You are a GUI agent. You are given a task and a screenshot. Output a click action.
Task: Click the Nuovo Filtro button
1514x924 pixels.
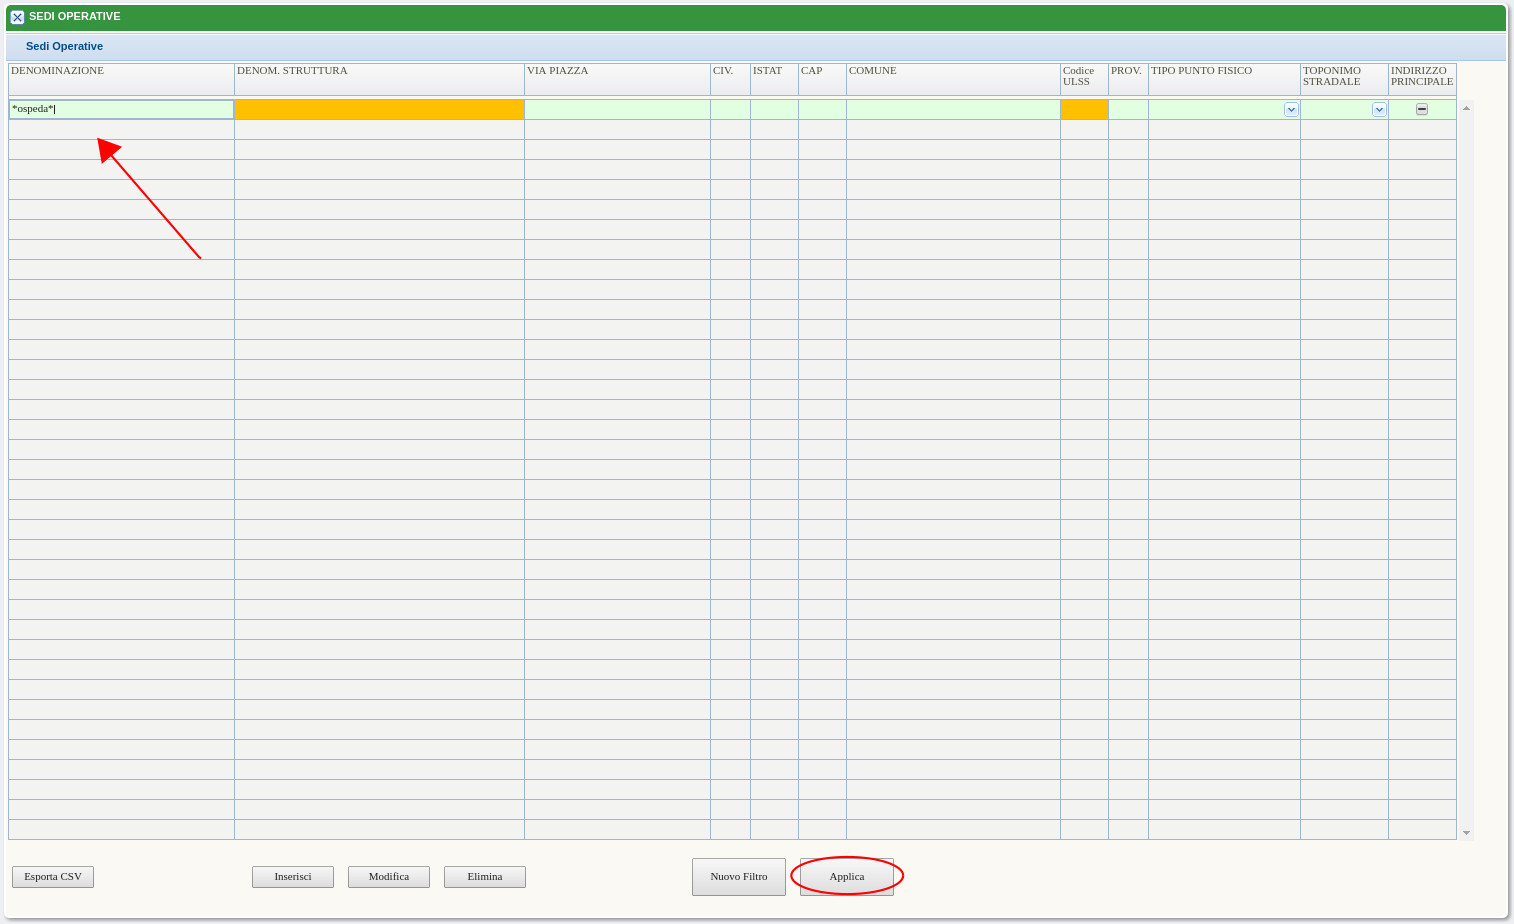tap(738, 877)
